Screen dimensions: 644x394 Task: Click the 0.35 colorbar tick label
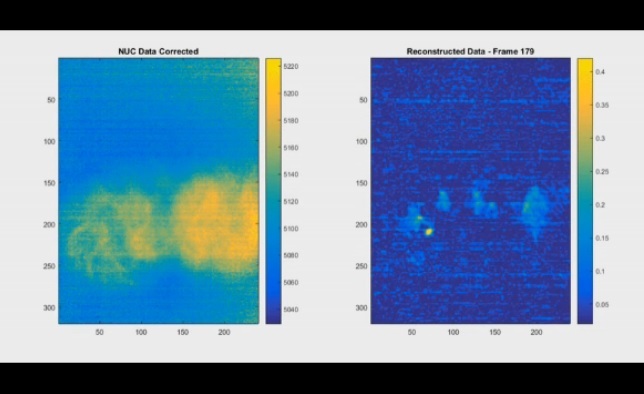602,105
